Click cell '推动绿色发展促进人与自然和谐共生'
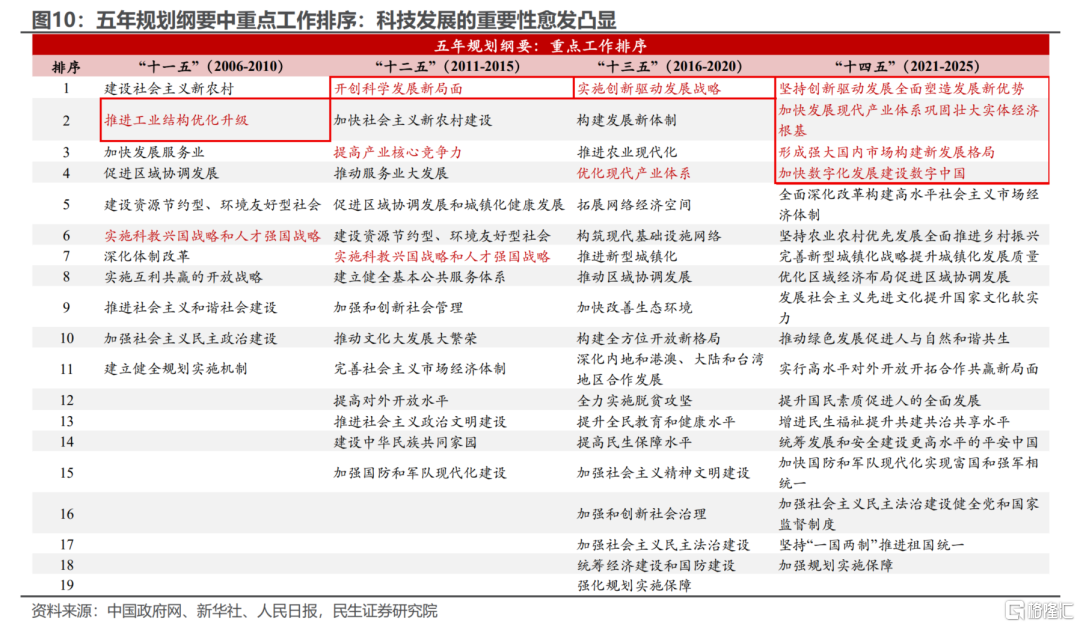1080x627 pixels. click(894, 338)
